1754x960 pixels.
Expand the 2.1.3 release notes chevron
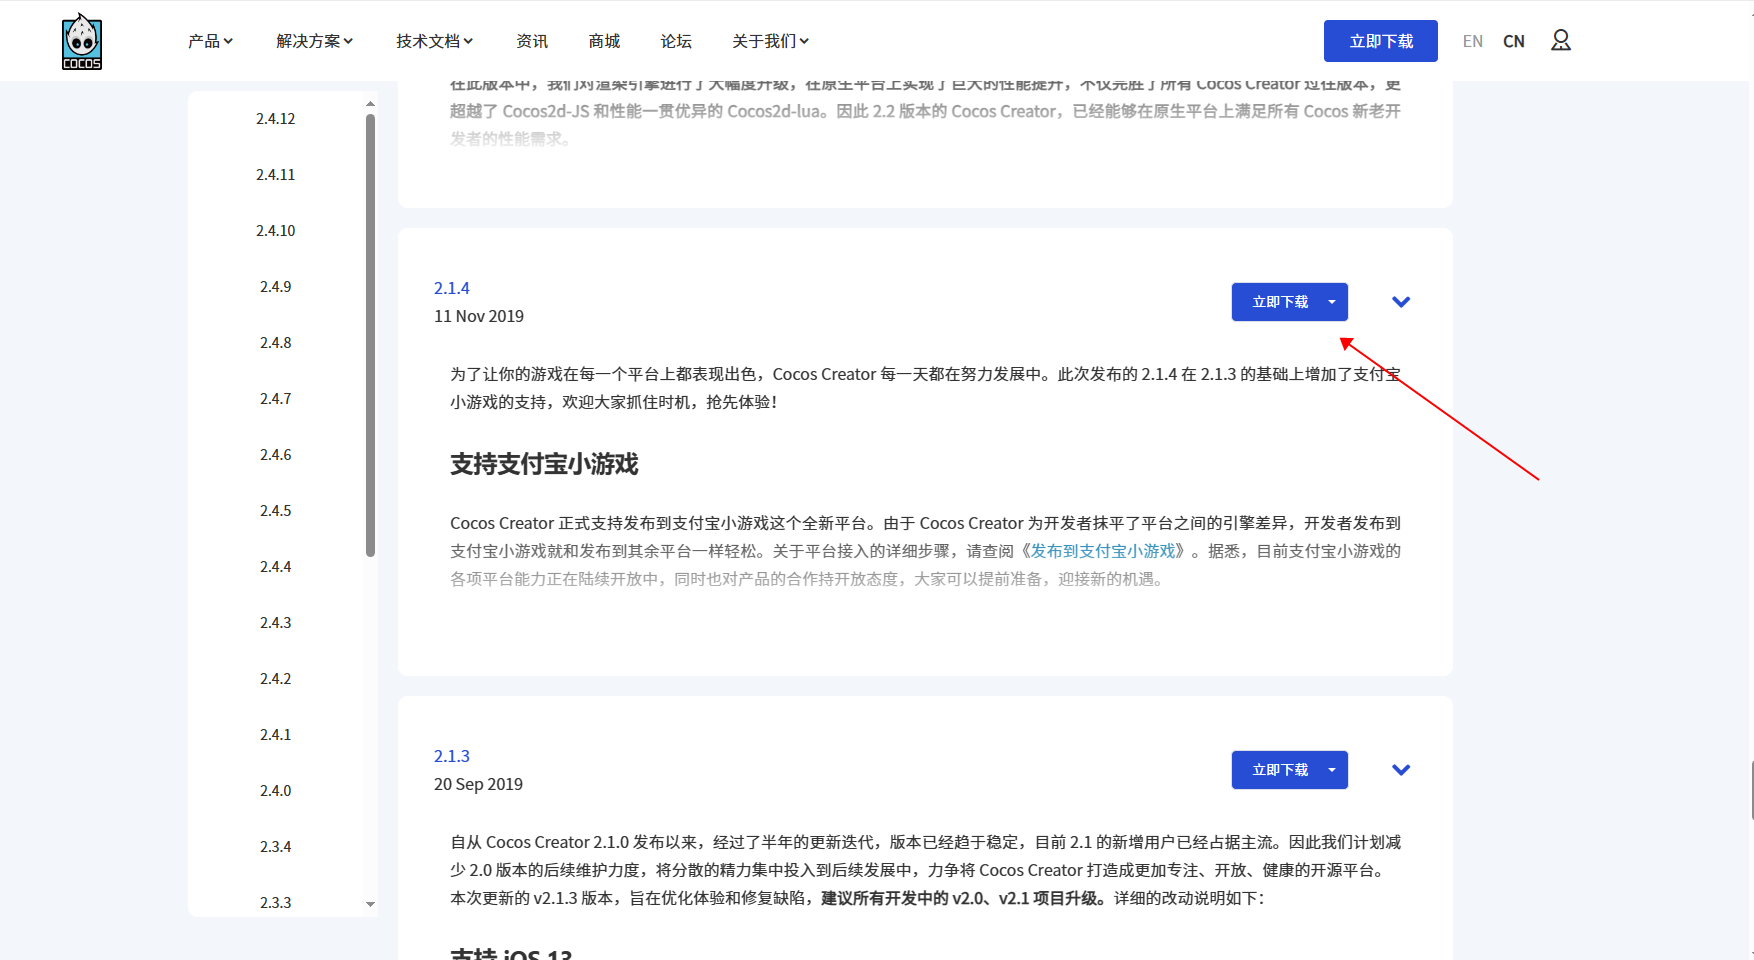(1401, 770)
